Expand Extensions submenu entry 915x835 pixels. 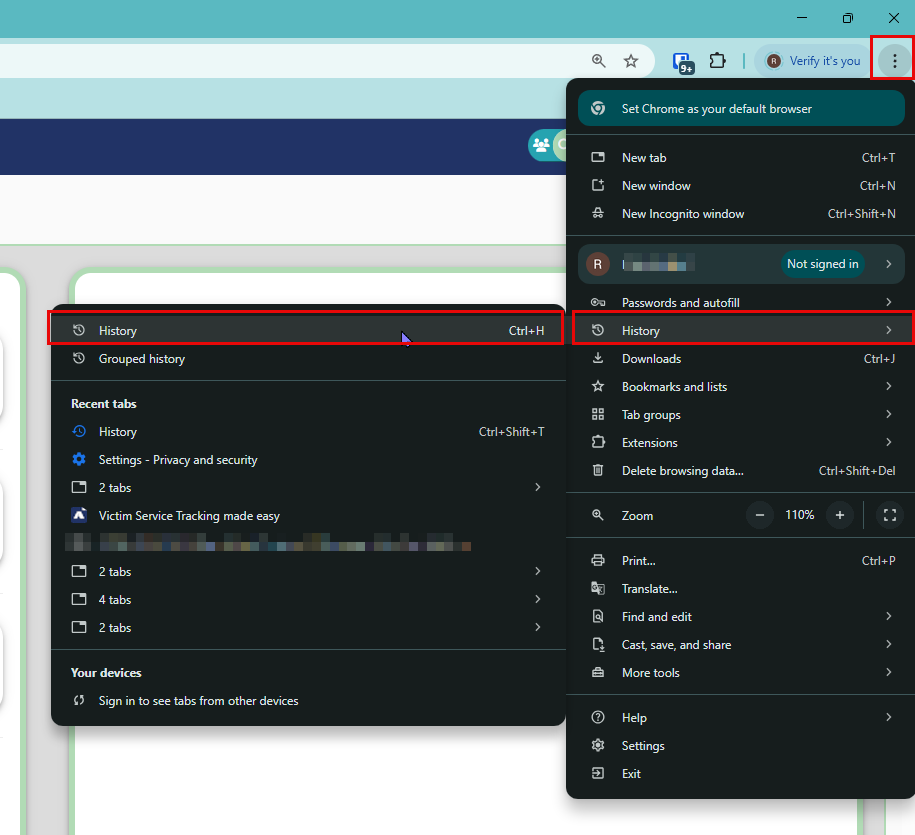point(741,442)
